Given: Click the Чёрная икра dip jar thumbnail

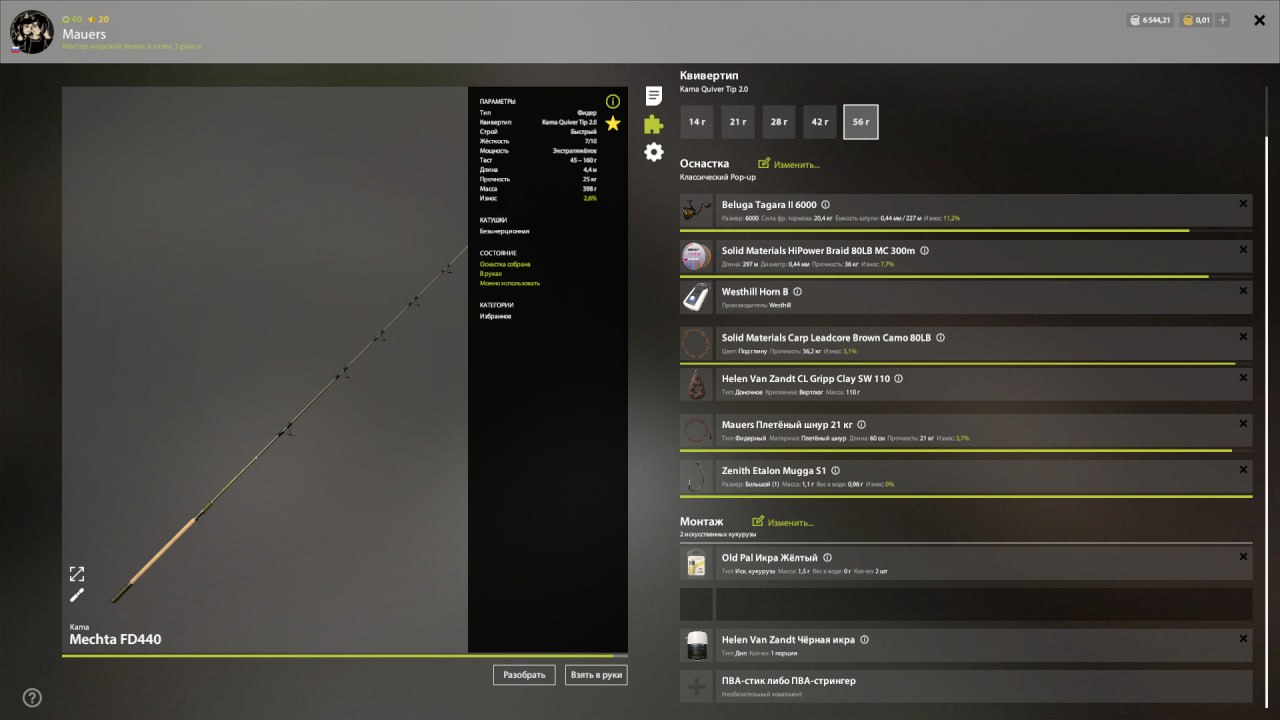Looking at the screenshot, I should pos(696,645).
